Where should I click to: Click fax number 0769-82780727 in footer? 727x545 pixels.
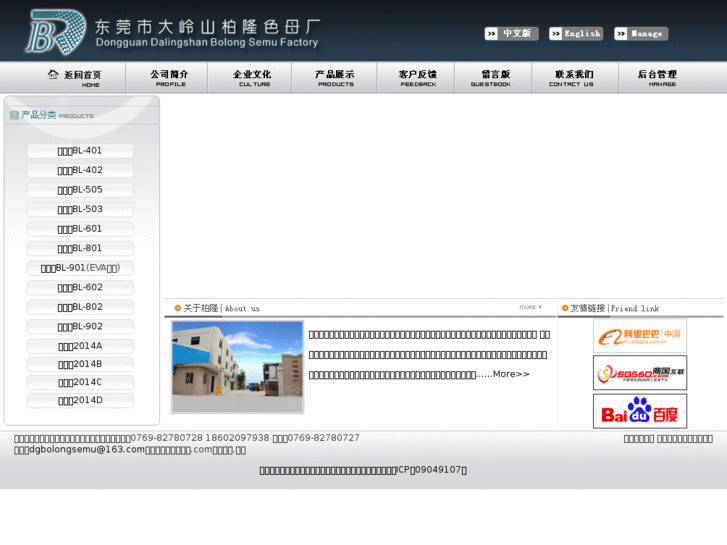[x=324, y=438]
